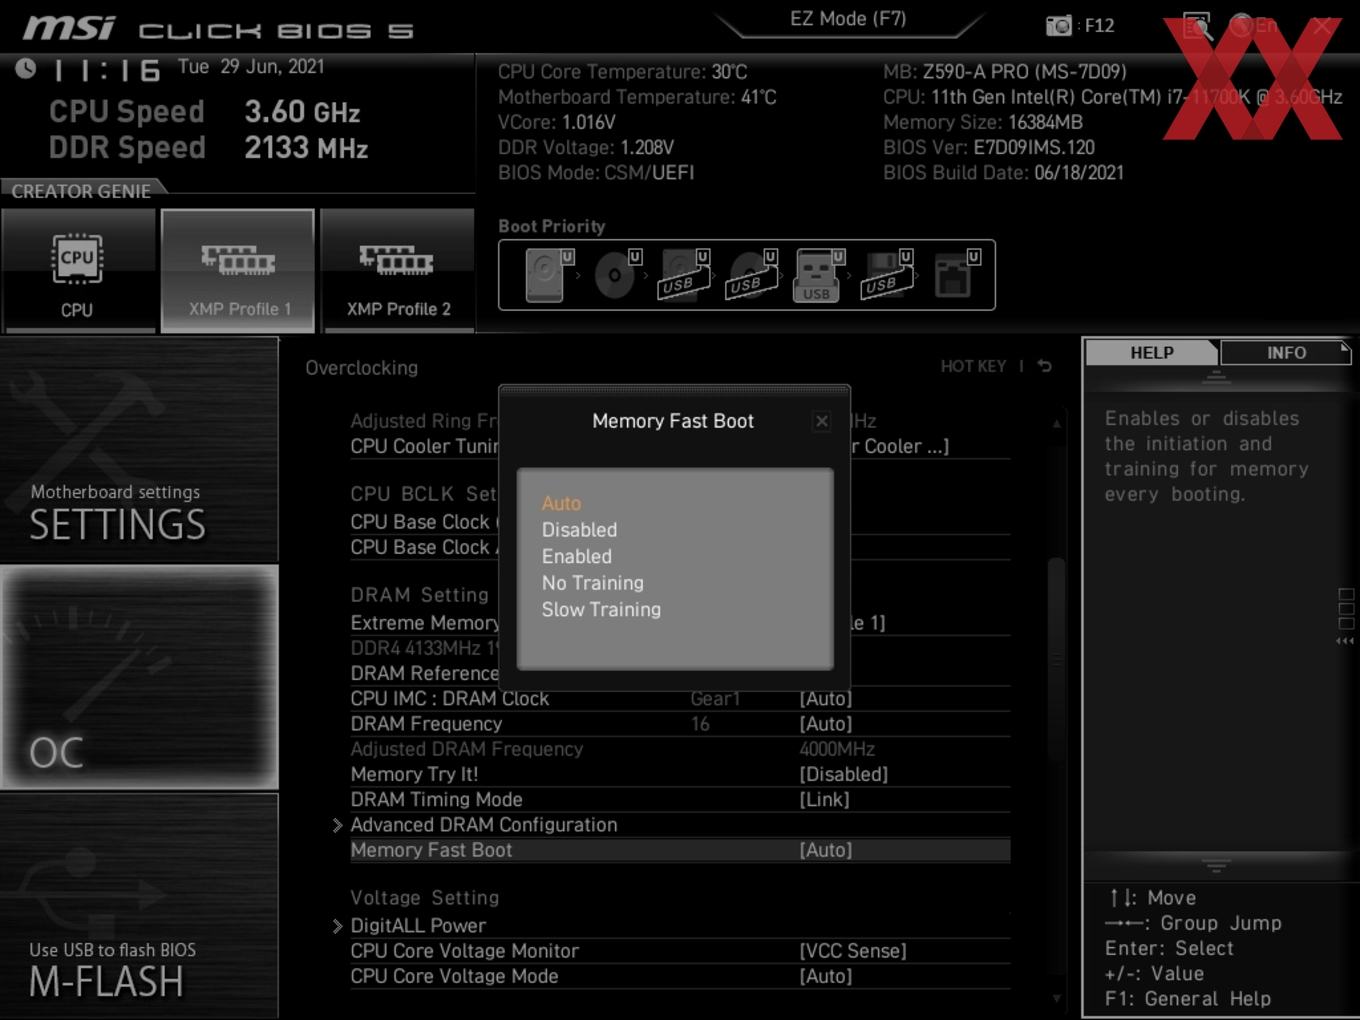
Task: Open M-FLASH to flash BIOS from USB
Action: pos(139,906)
